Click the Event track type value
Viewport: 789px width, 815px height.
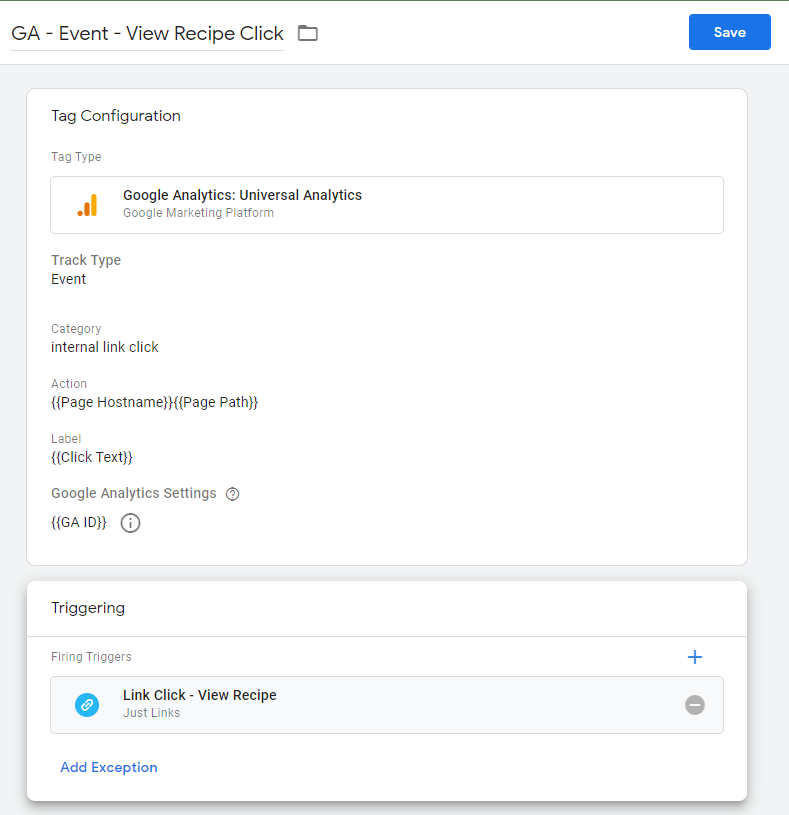(x=69, y=279)
